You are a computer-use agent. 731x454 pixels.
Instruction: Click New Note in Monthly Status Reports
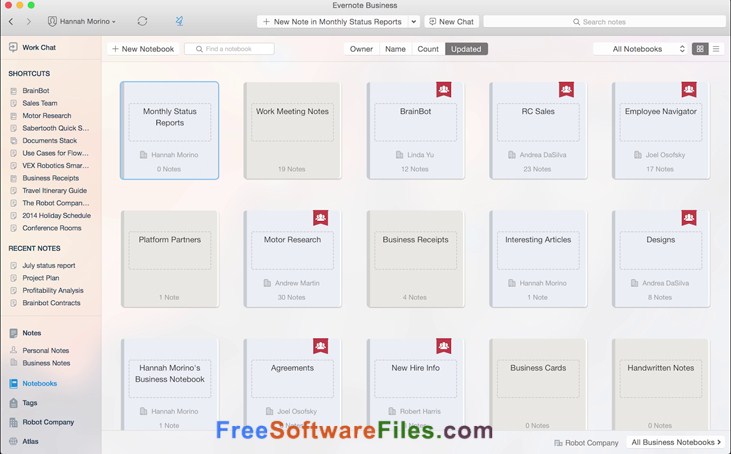pos(332,21)
